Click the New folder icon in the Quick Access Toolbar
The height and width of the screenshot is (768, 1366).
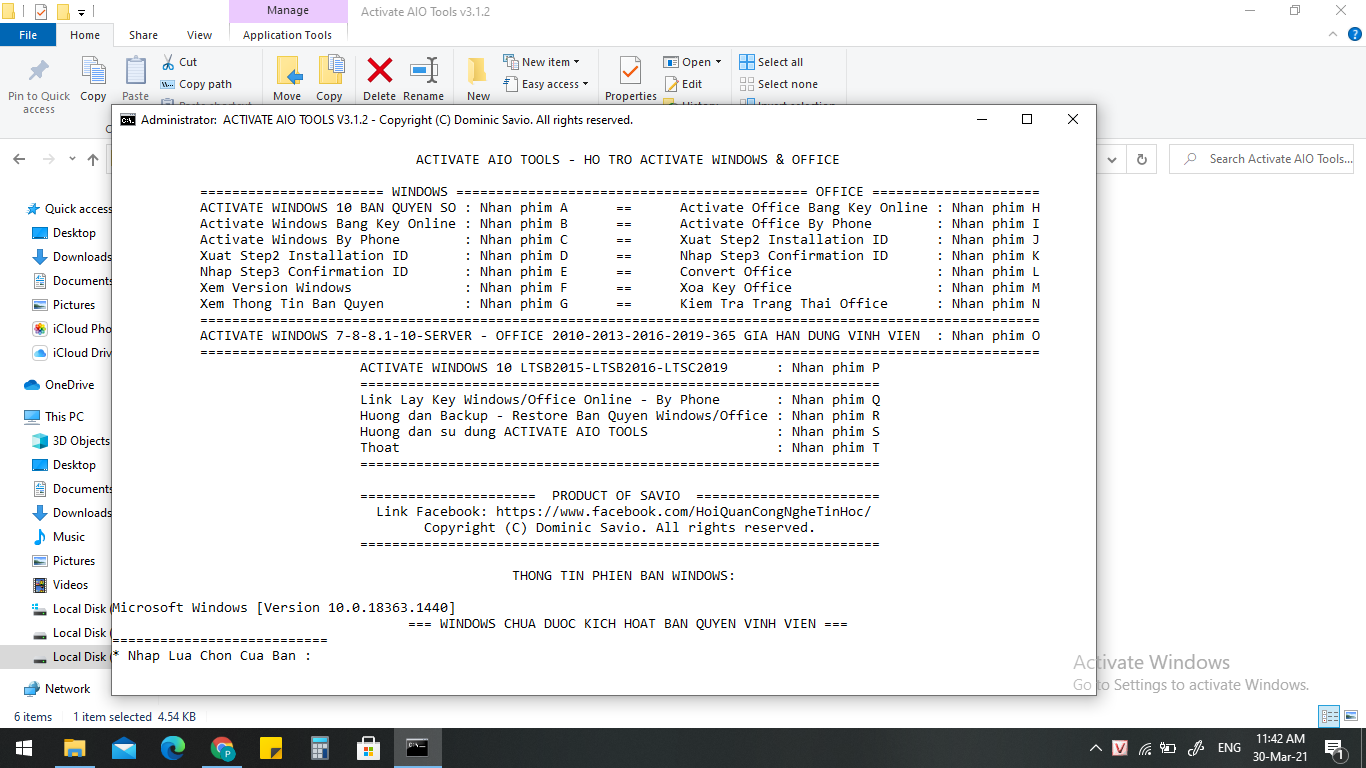click(x=62, y=12)
